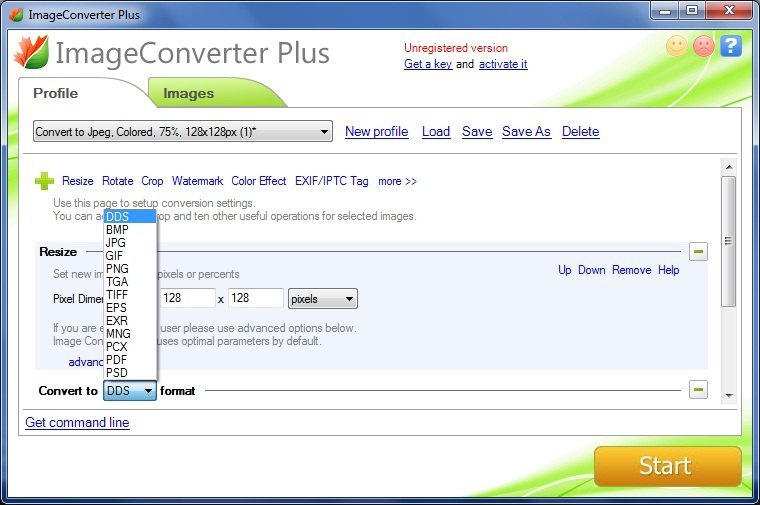This screenshot has height=505, width=760.
Task: Click the Delete profile link
Action: (581, 131)
